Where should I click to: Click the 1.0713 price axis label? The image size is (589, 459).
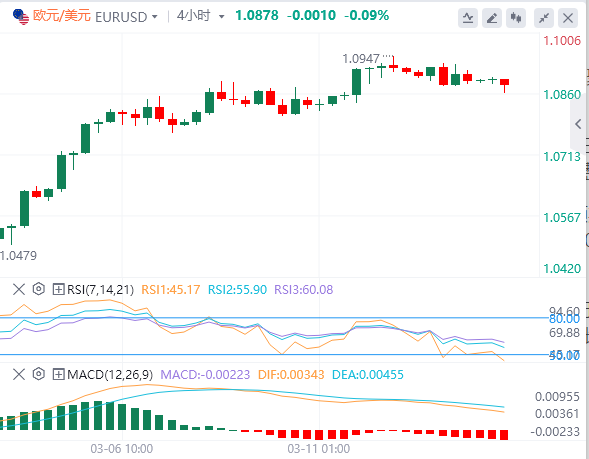point(562,157)
